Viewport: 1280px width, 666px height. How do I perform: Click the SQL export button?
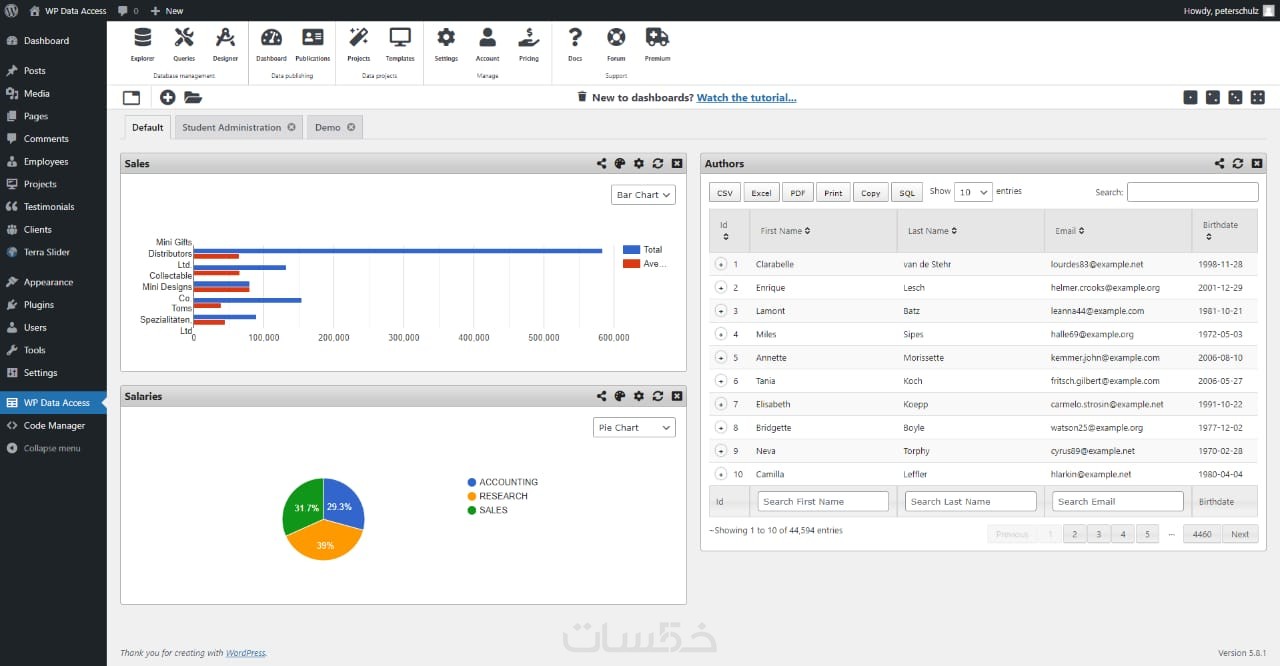pyautogui.click(x=906, y=193)
